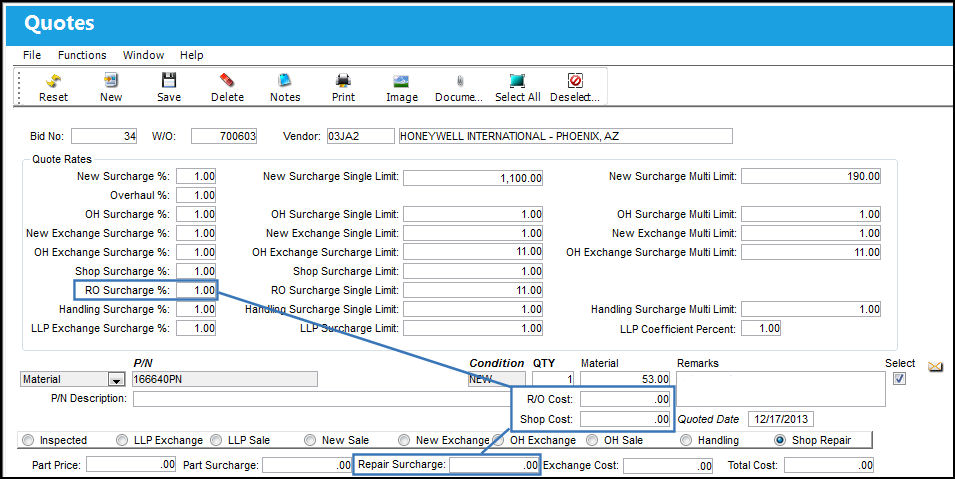Select the LLP Sale radio button
Viewport: 955px width, 479px height.
point(216,440)
